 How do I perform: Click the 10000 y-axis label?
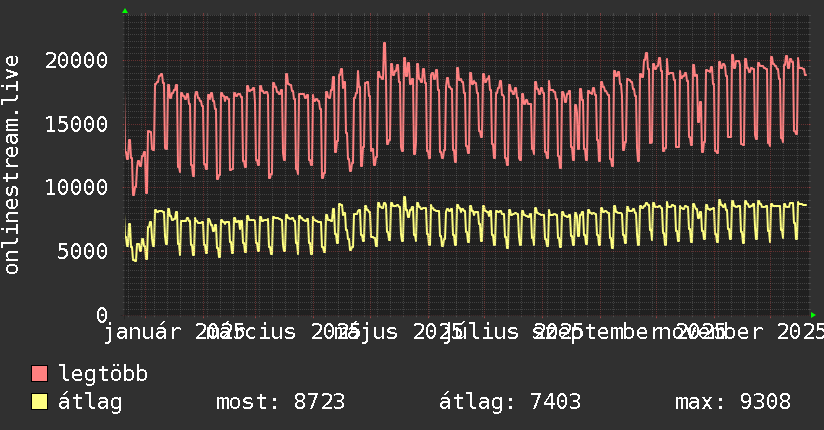click(x=76, y=188)
